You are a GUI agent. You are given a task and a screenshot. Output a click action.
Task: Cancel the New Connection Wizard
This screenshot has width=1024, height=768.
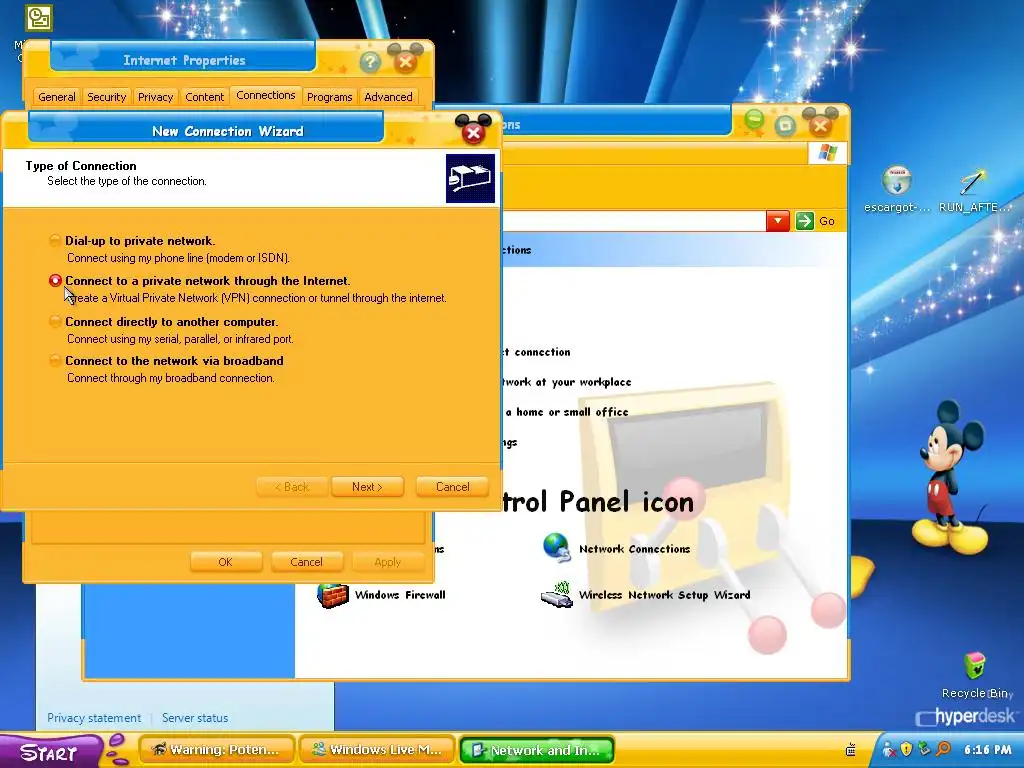(453, 487)
